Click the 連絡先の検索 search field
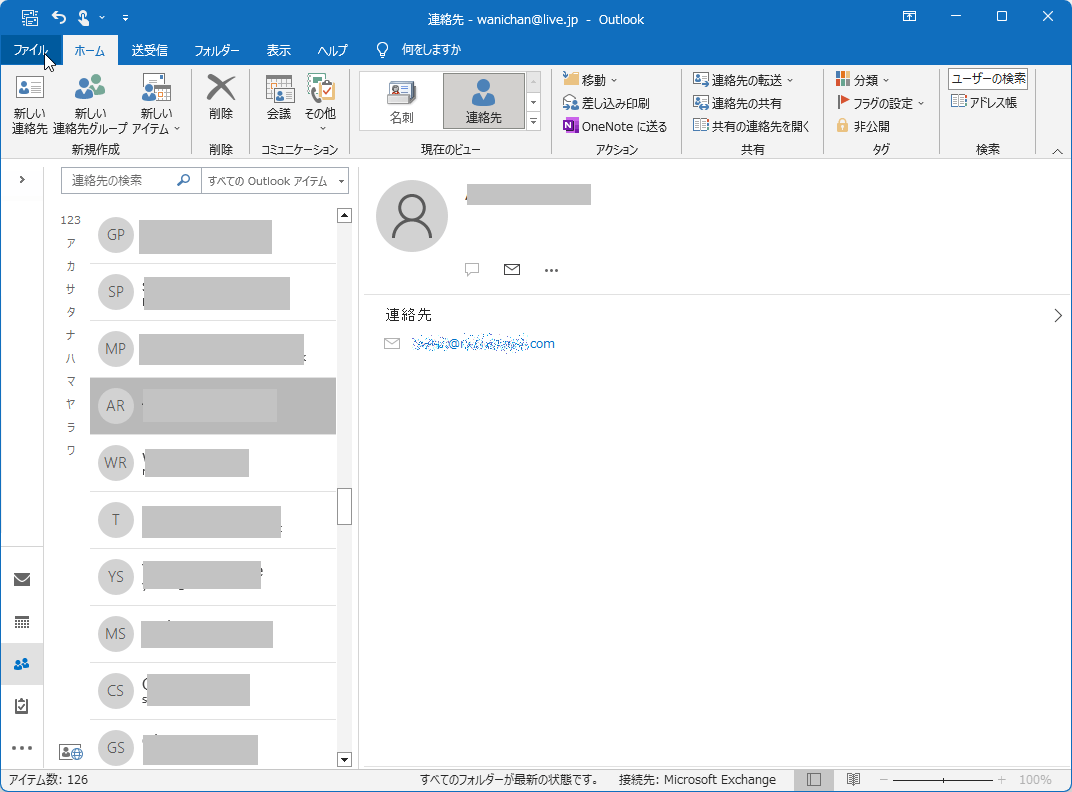The height and width of the screenshot is (792, 1072). point(119,181)
